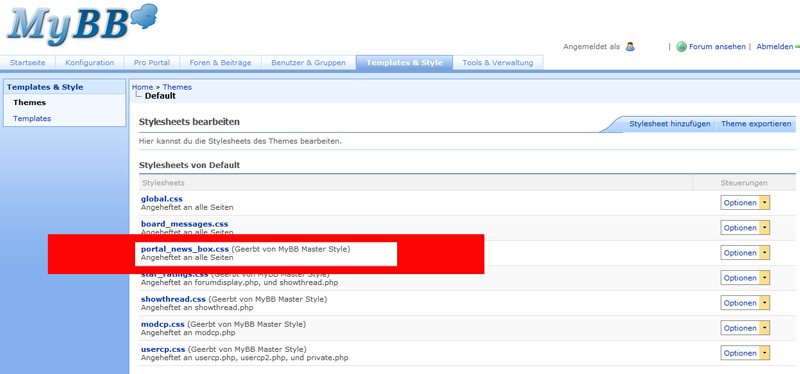Viewport: 800px width, 374px height.
Task: Open the Tools & Verwaltung tab
Action: 497,63
